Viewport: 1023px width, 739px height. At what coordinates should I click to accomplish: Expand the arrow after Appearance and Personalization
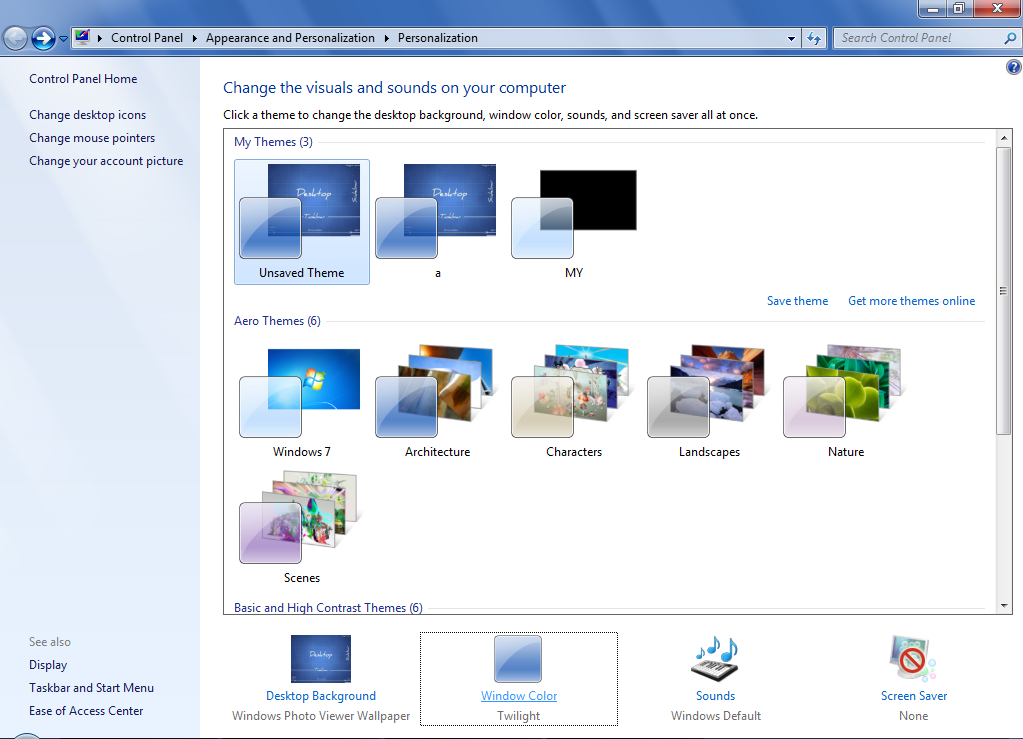(x=386, y=38)
